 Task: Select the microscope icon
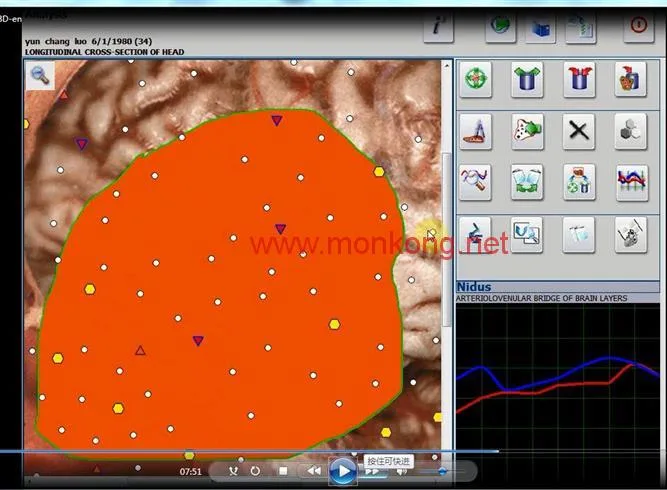476,235
